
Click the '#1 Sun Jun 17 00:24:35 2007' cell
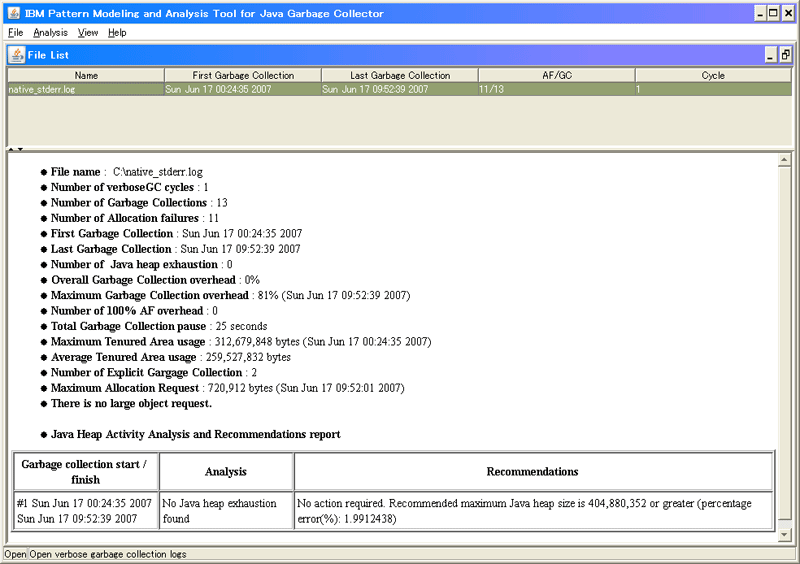click(86, 510)
